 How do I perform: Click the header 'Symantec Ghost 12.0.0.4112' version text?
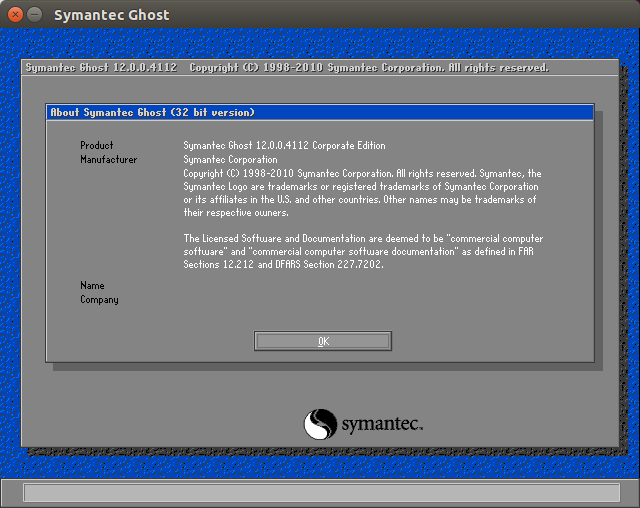101,67
